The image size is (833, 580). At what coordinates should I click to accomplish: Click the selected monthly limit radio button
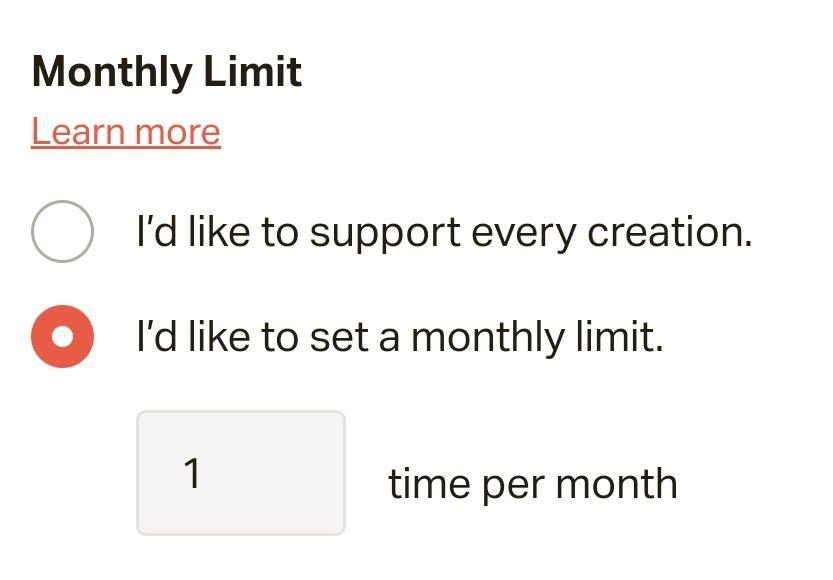(63, 337)
